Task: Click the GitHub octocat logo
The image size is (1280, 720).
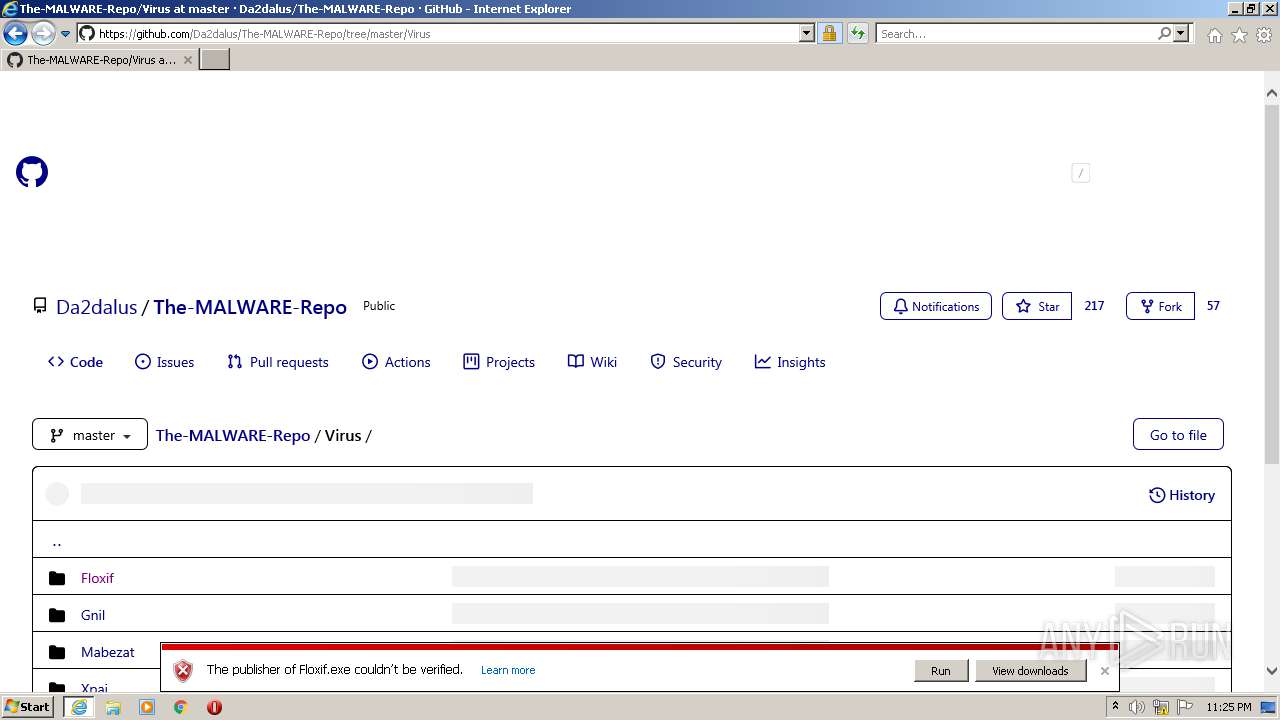Action: [32, 172]
